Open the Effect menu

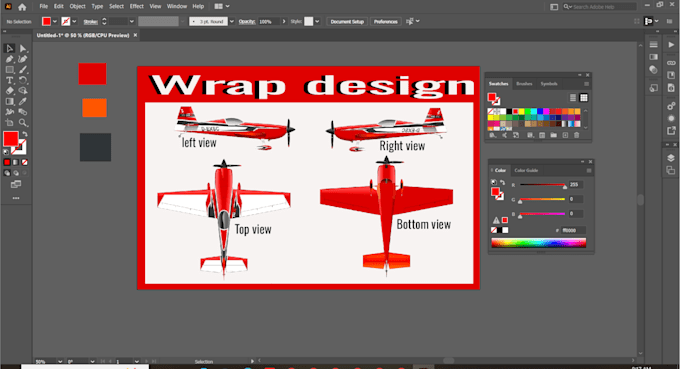click(136, 7)
